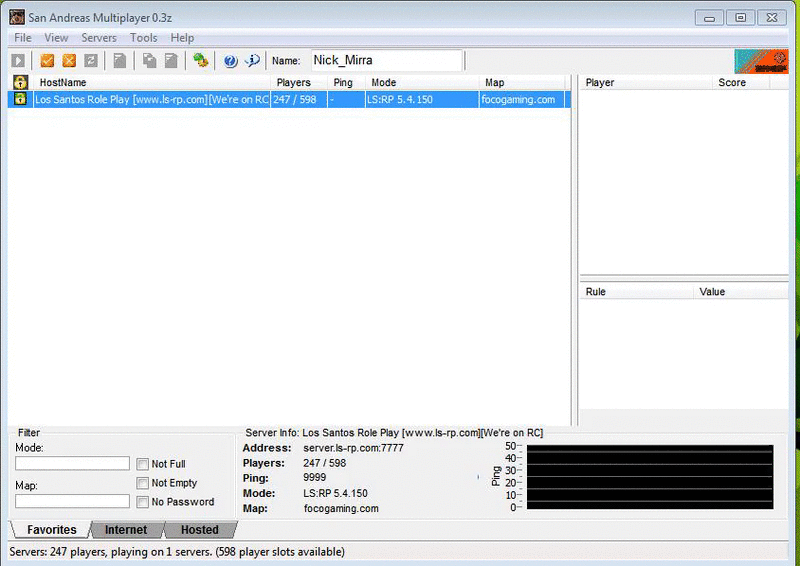Screen dimensions: 800x566
Task: Click the black ping graph area
Action: pyautogui.click(x=650, y=477)
